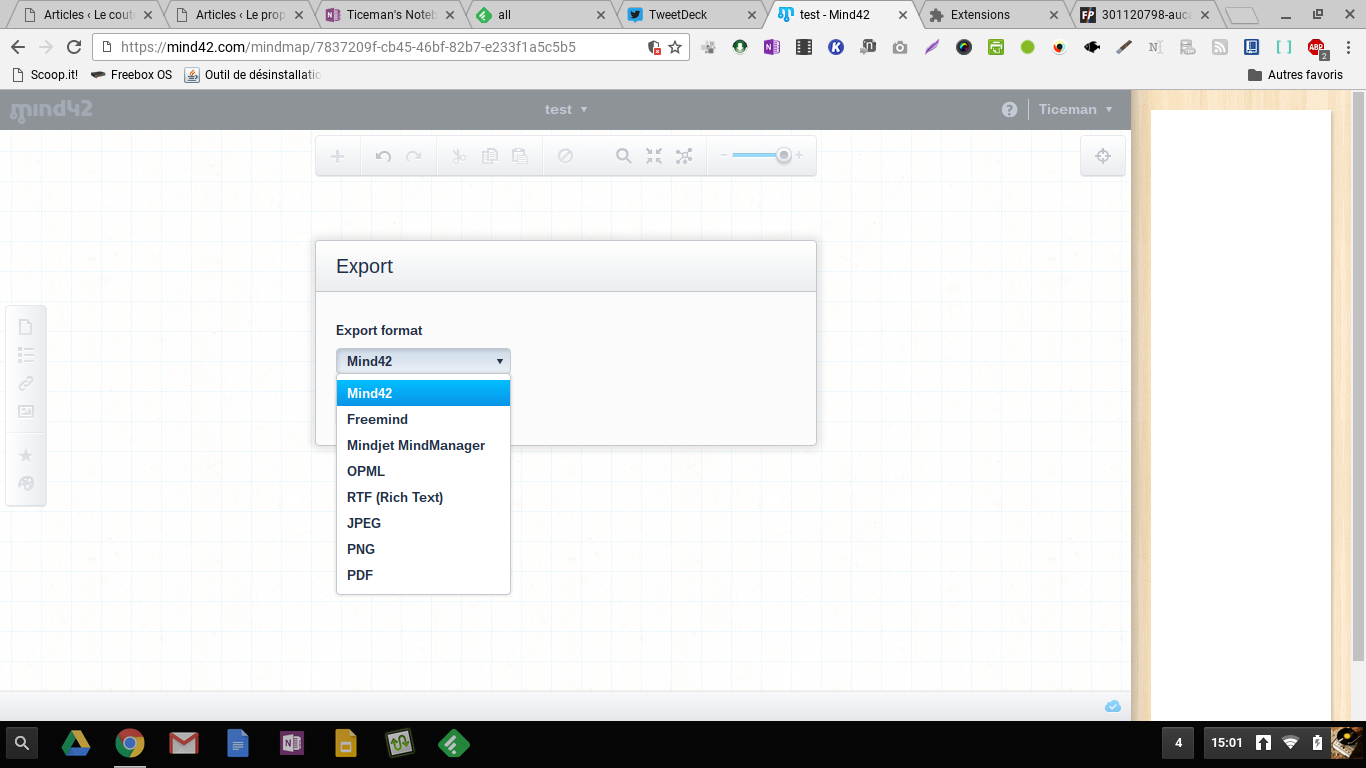
Task: Open the Export format dropdown
Action: click(423, 361)
